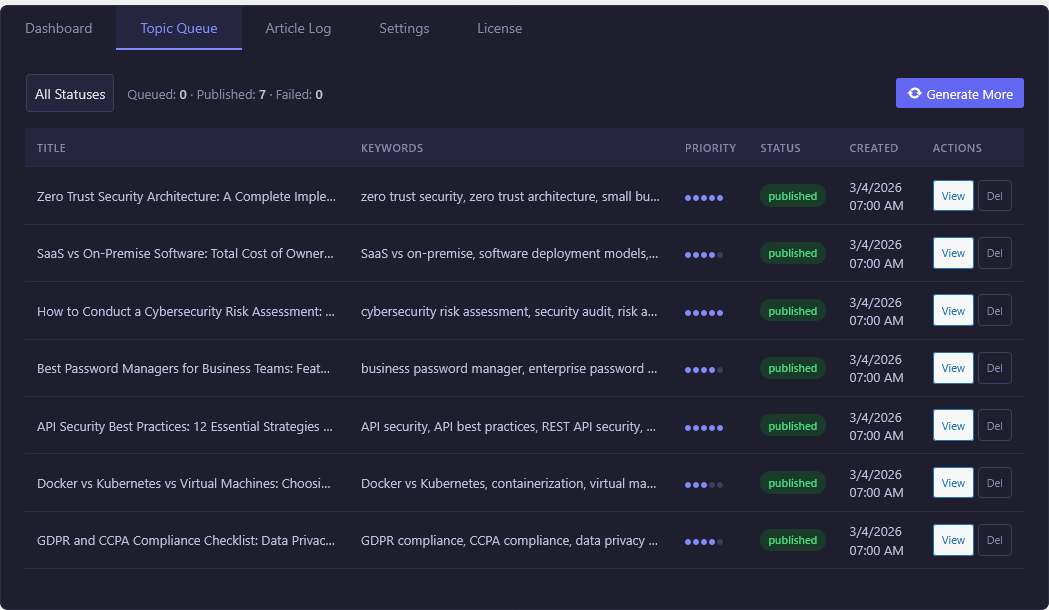The height and width of the screenshot is (610, 1049).
Task: Click the published badge on the first row
Action: click(x=792, y=196)
